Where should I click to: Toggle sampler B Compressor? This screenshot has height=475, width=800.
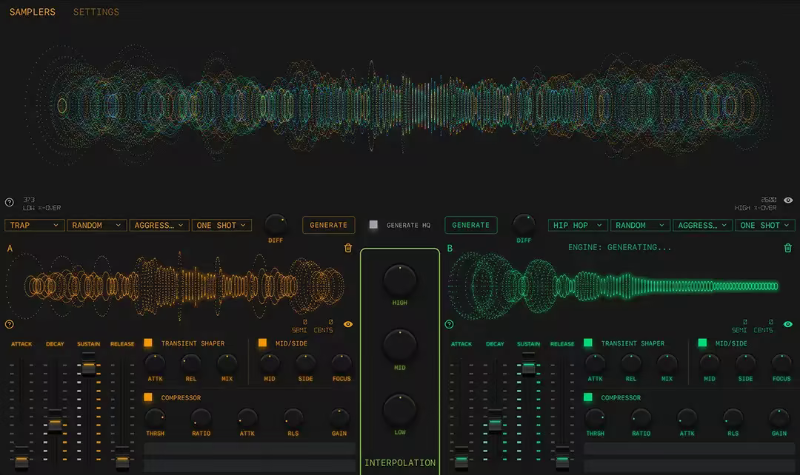point(588,397)
